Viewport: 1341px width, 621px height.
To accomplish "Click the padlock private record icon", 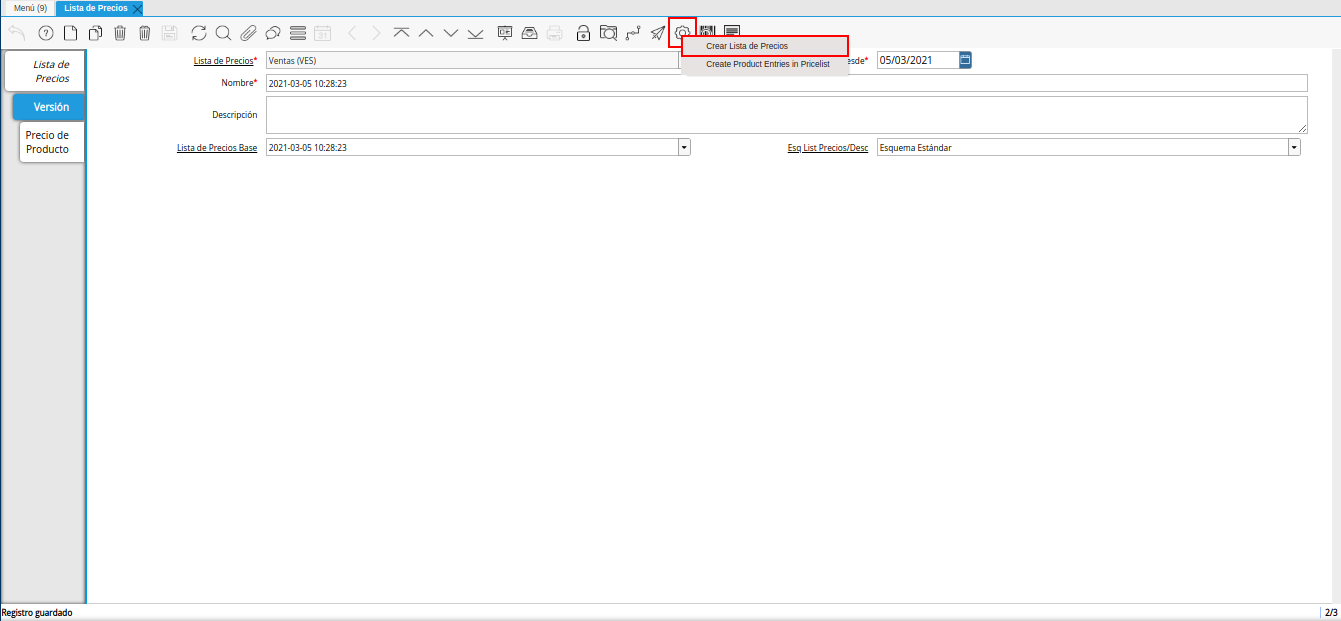I will [x=583, y=33].
